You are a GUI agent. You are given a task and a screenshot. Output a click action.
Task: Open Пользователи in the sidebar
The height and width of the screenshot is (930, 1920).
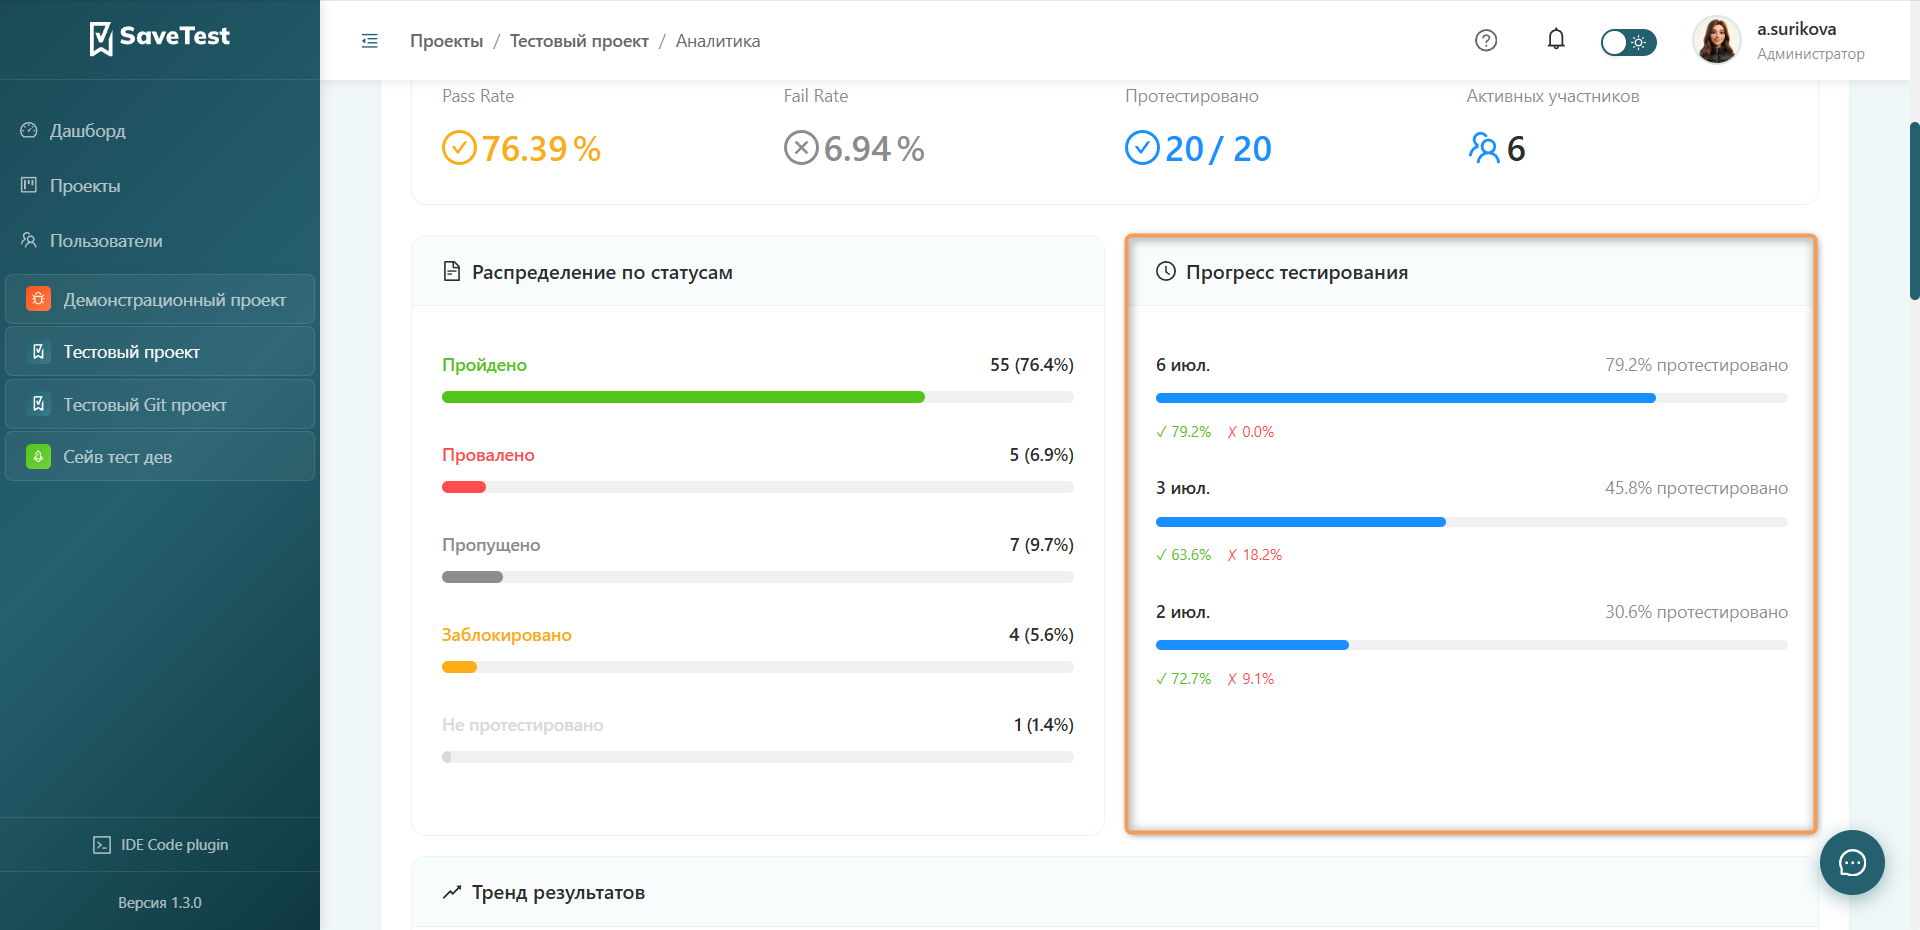(x=160, y=241)
